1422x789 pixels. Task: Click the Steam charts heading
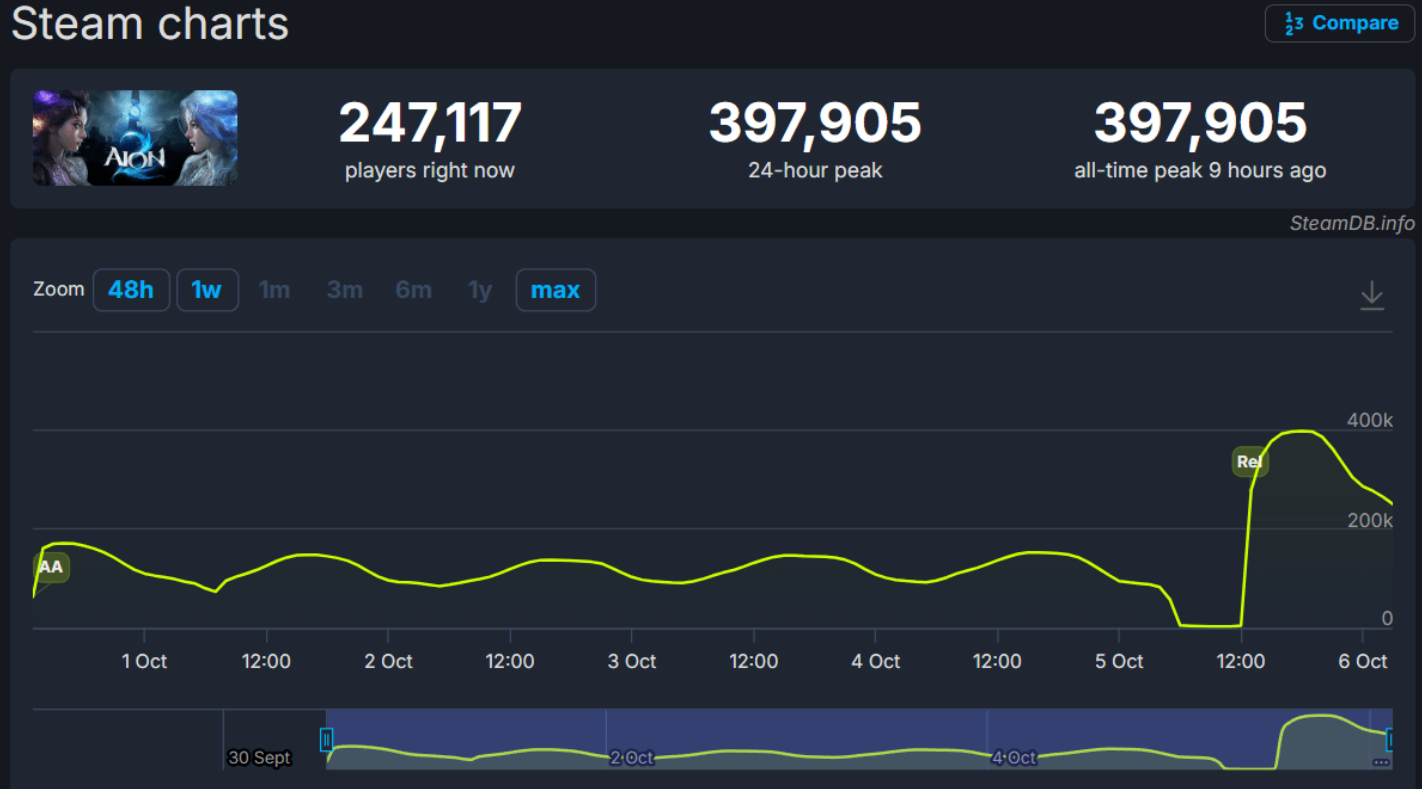(150, 23)
